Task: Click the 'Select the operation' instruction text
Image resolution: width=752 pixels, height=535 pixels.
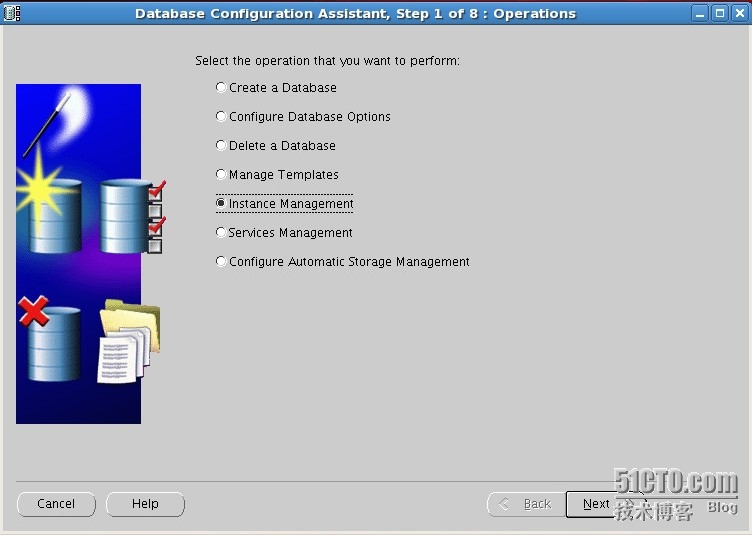Action: (328, 61)
